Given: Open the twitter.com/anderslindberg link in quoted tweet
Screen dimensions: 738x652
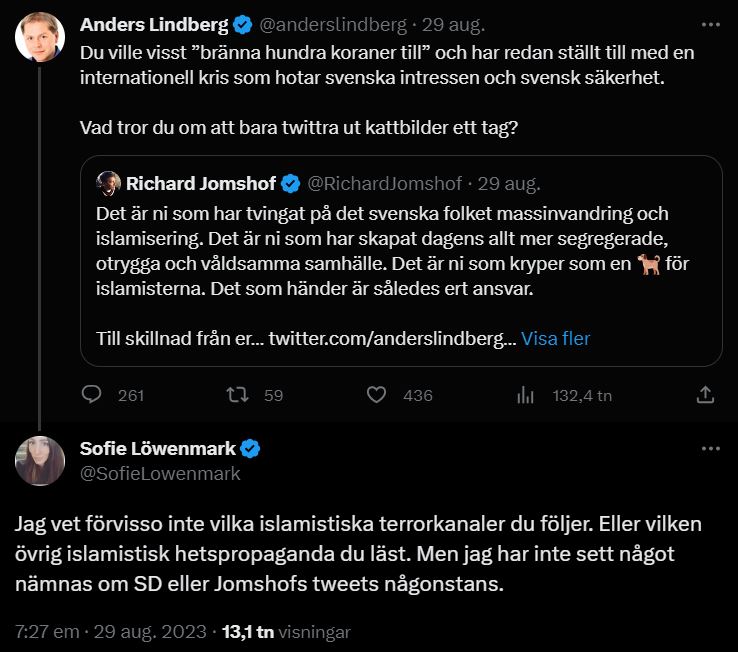Looking at the screenshot, I should click(392, 338).
